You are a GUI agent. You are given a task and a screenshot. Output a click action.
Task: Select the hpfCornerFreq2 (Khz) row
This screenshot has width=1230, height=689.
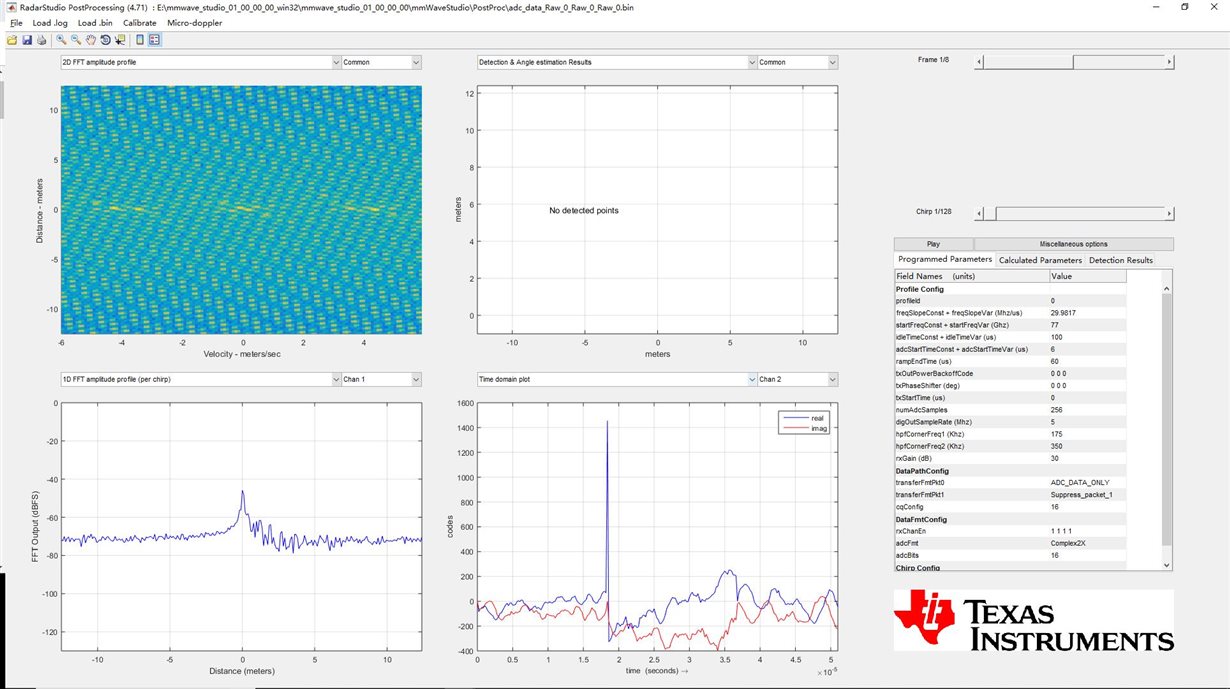point(1010,446)
